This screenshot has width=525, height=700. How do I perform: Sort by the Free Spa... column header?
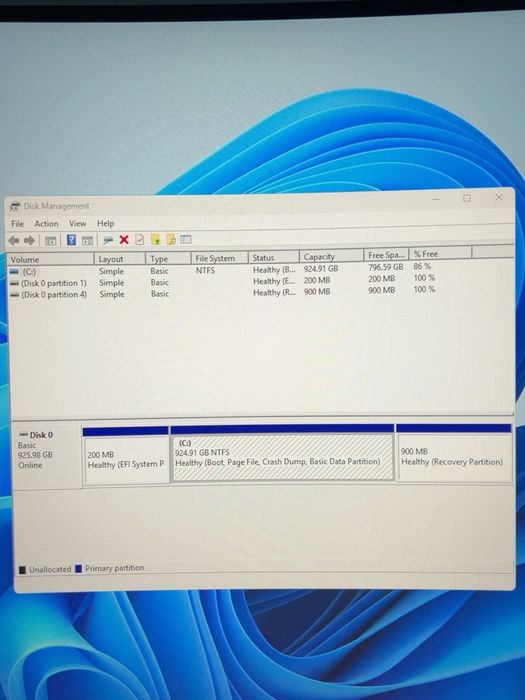pos(386,255)
